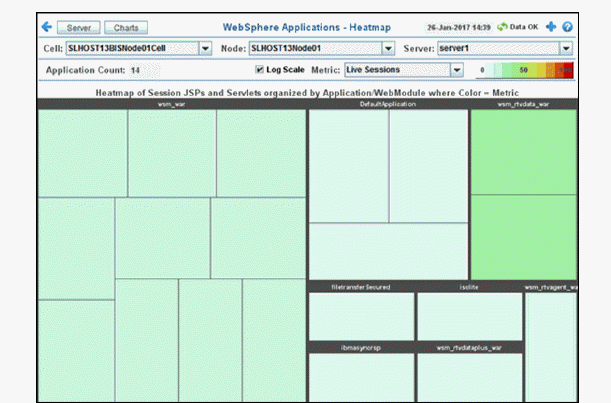The height and width of the screenshot is (403, 611).
Task: Click the filetransferSecured heatmap cell
Action: coord(361,316)
